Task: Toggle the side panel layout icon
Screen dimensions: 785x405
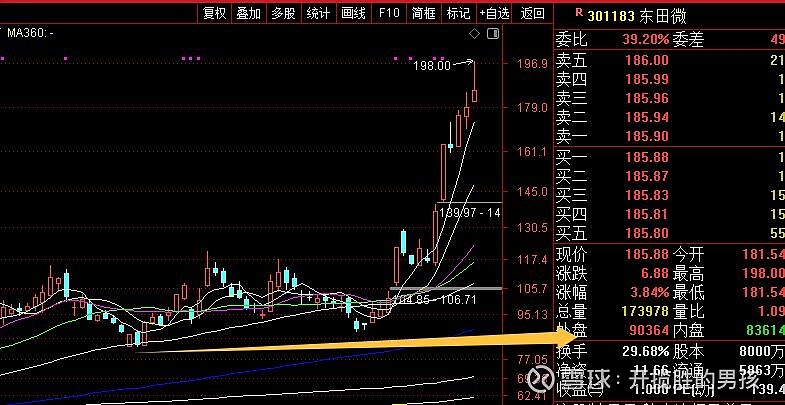Action: pos(493,34)
